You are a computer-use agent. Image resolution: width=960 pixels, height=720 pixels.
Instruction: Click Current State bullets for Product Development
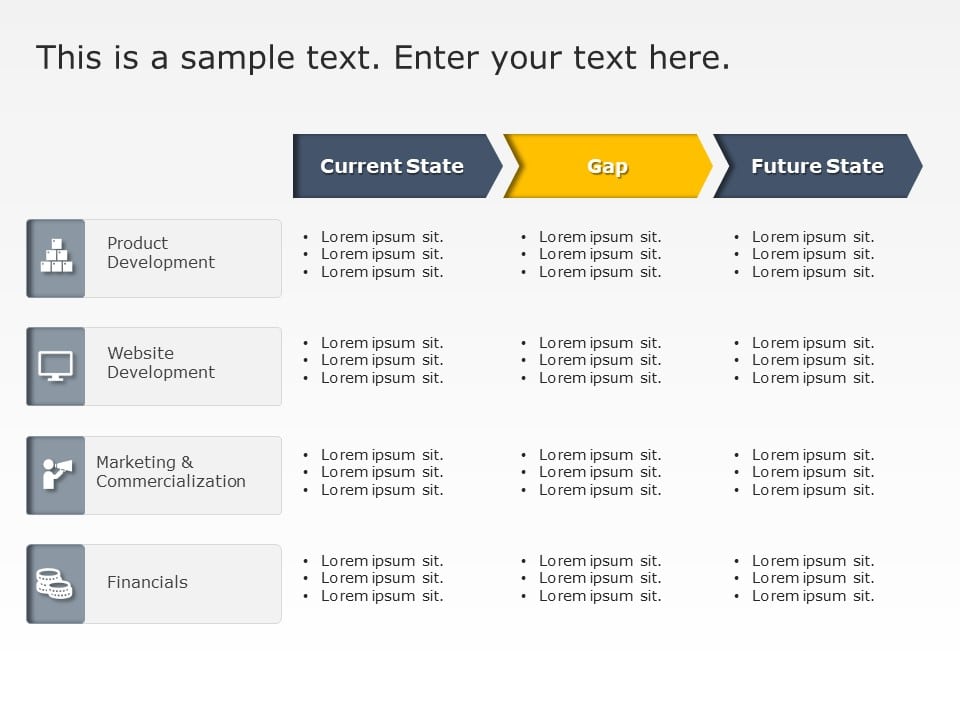[x=381, y=254]
